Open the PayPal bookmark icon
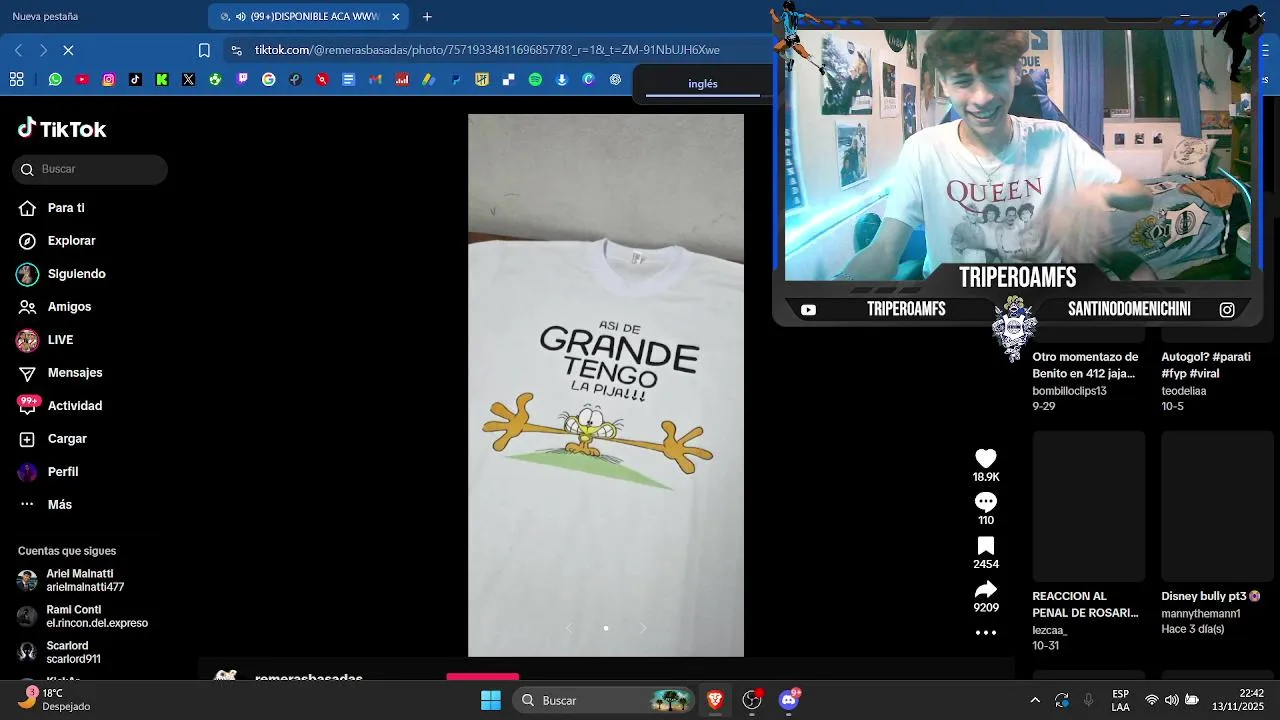Screen dimensions: 1280x720 455,79
